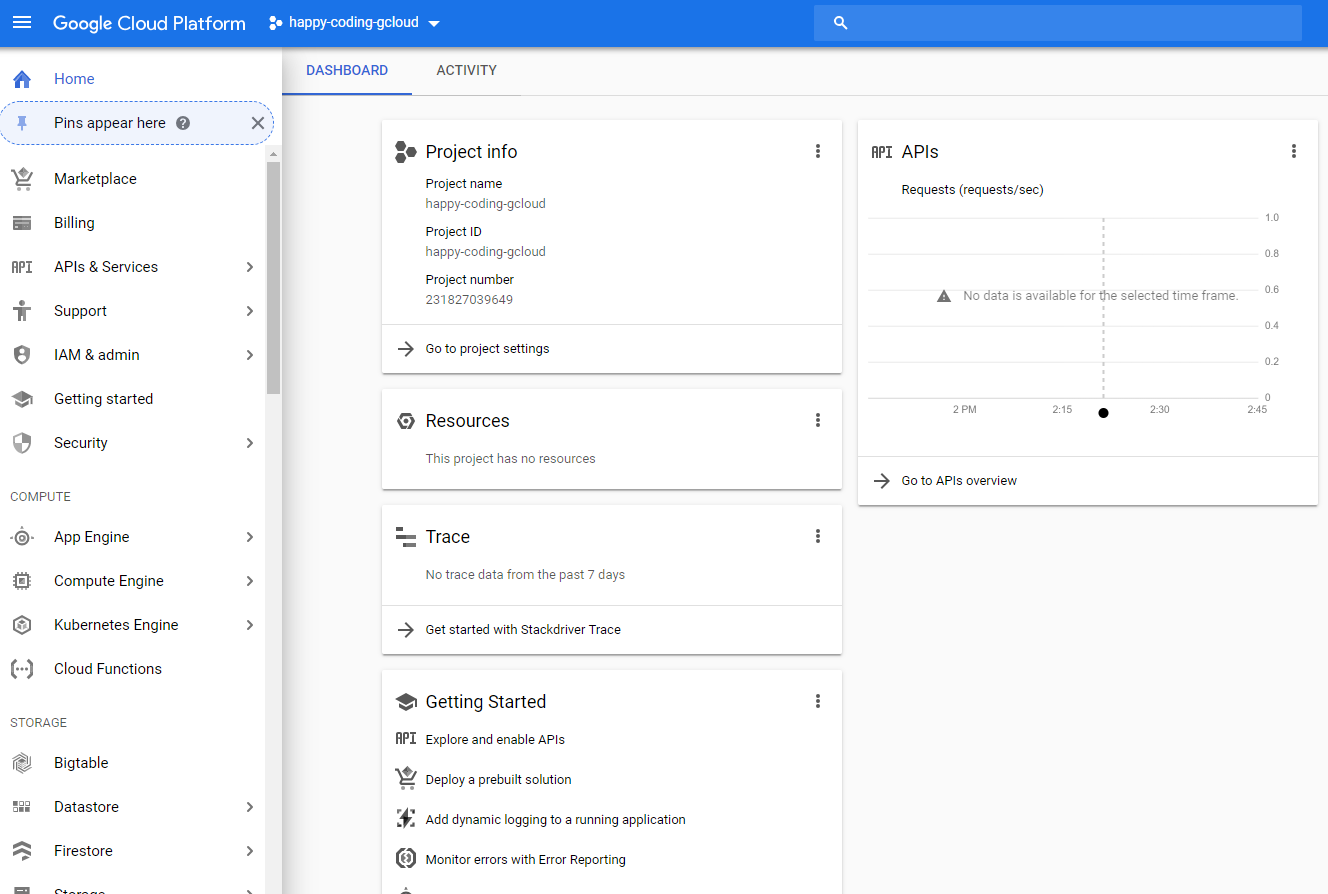Expand Datastore submenu arrow

click(249, 807)
